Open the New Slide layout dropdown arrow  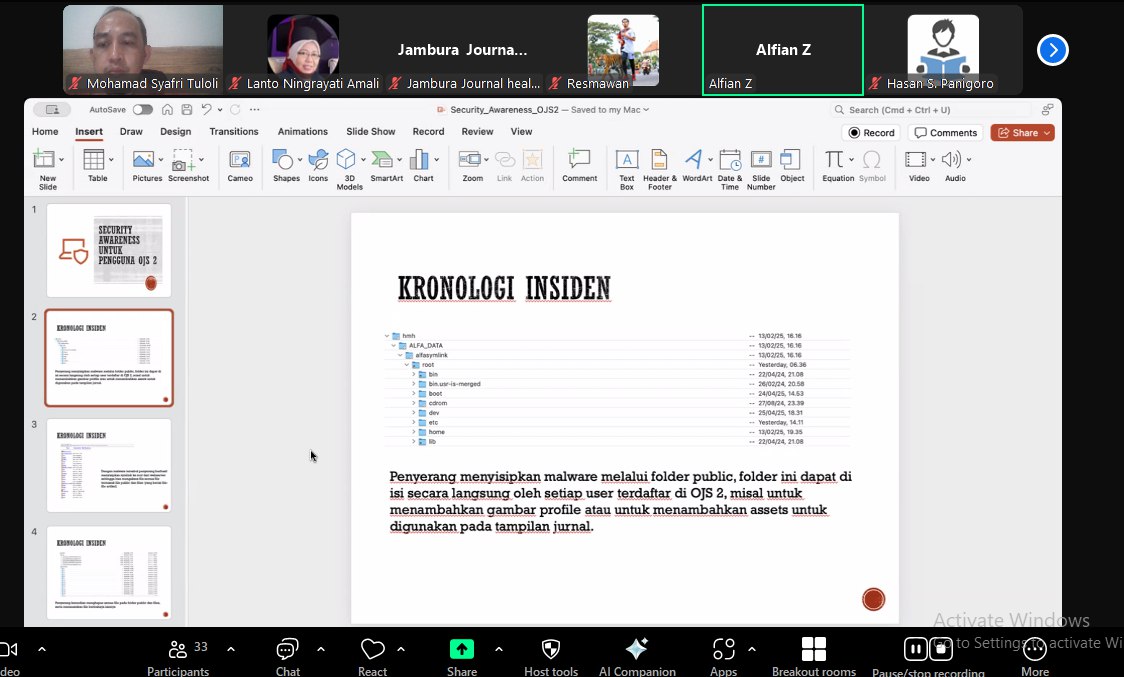[62, 159]
